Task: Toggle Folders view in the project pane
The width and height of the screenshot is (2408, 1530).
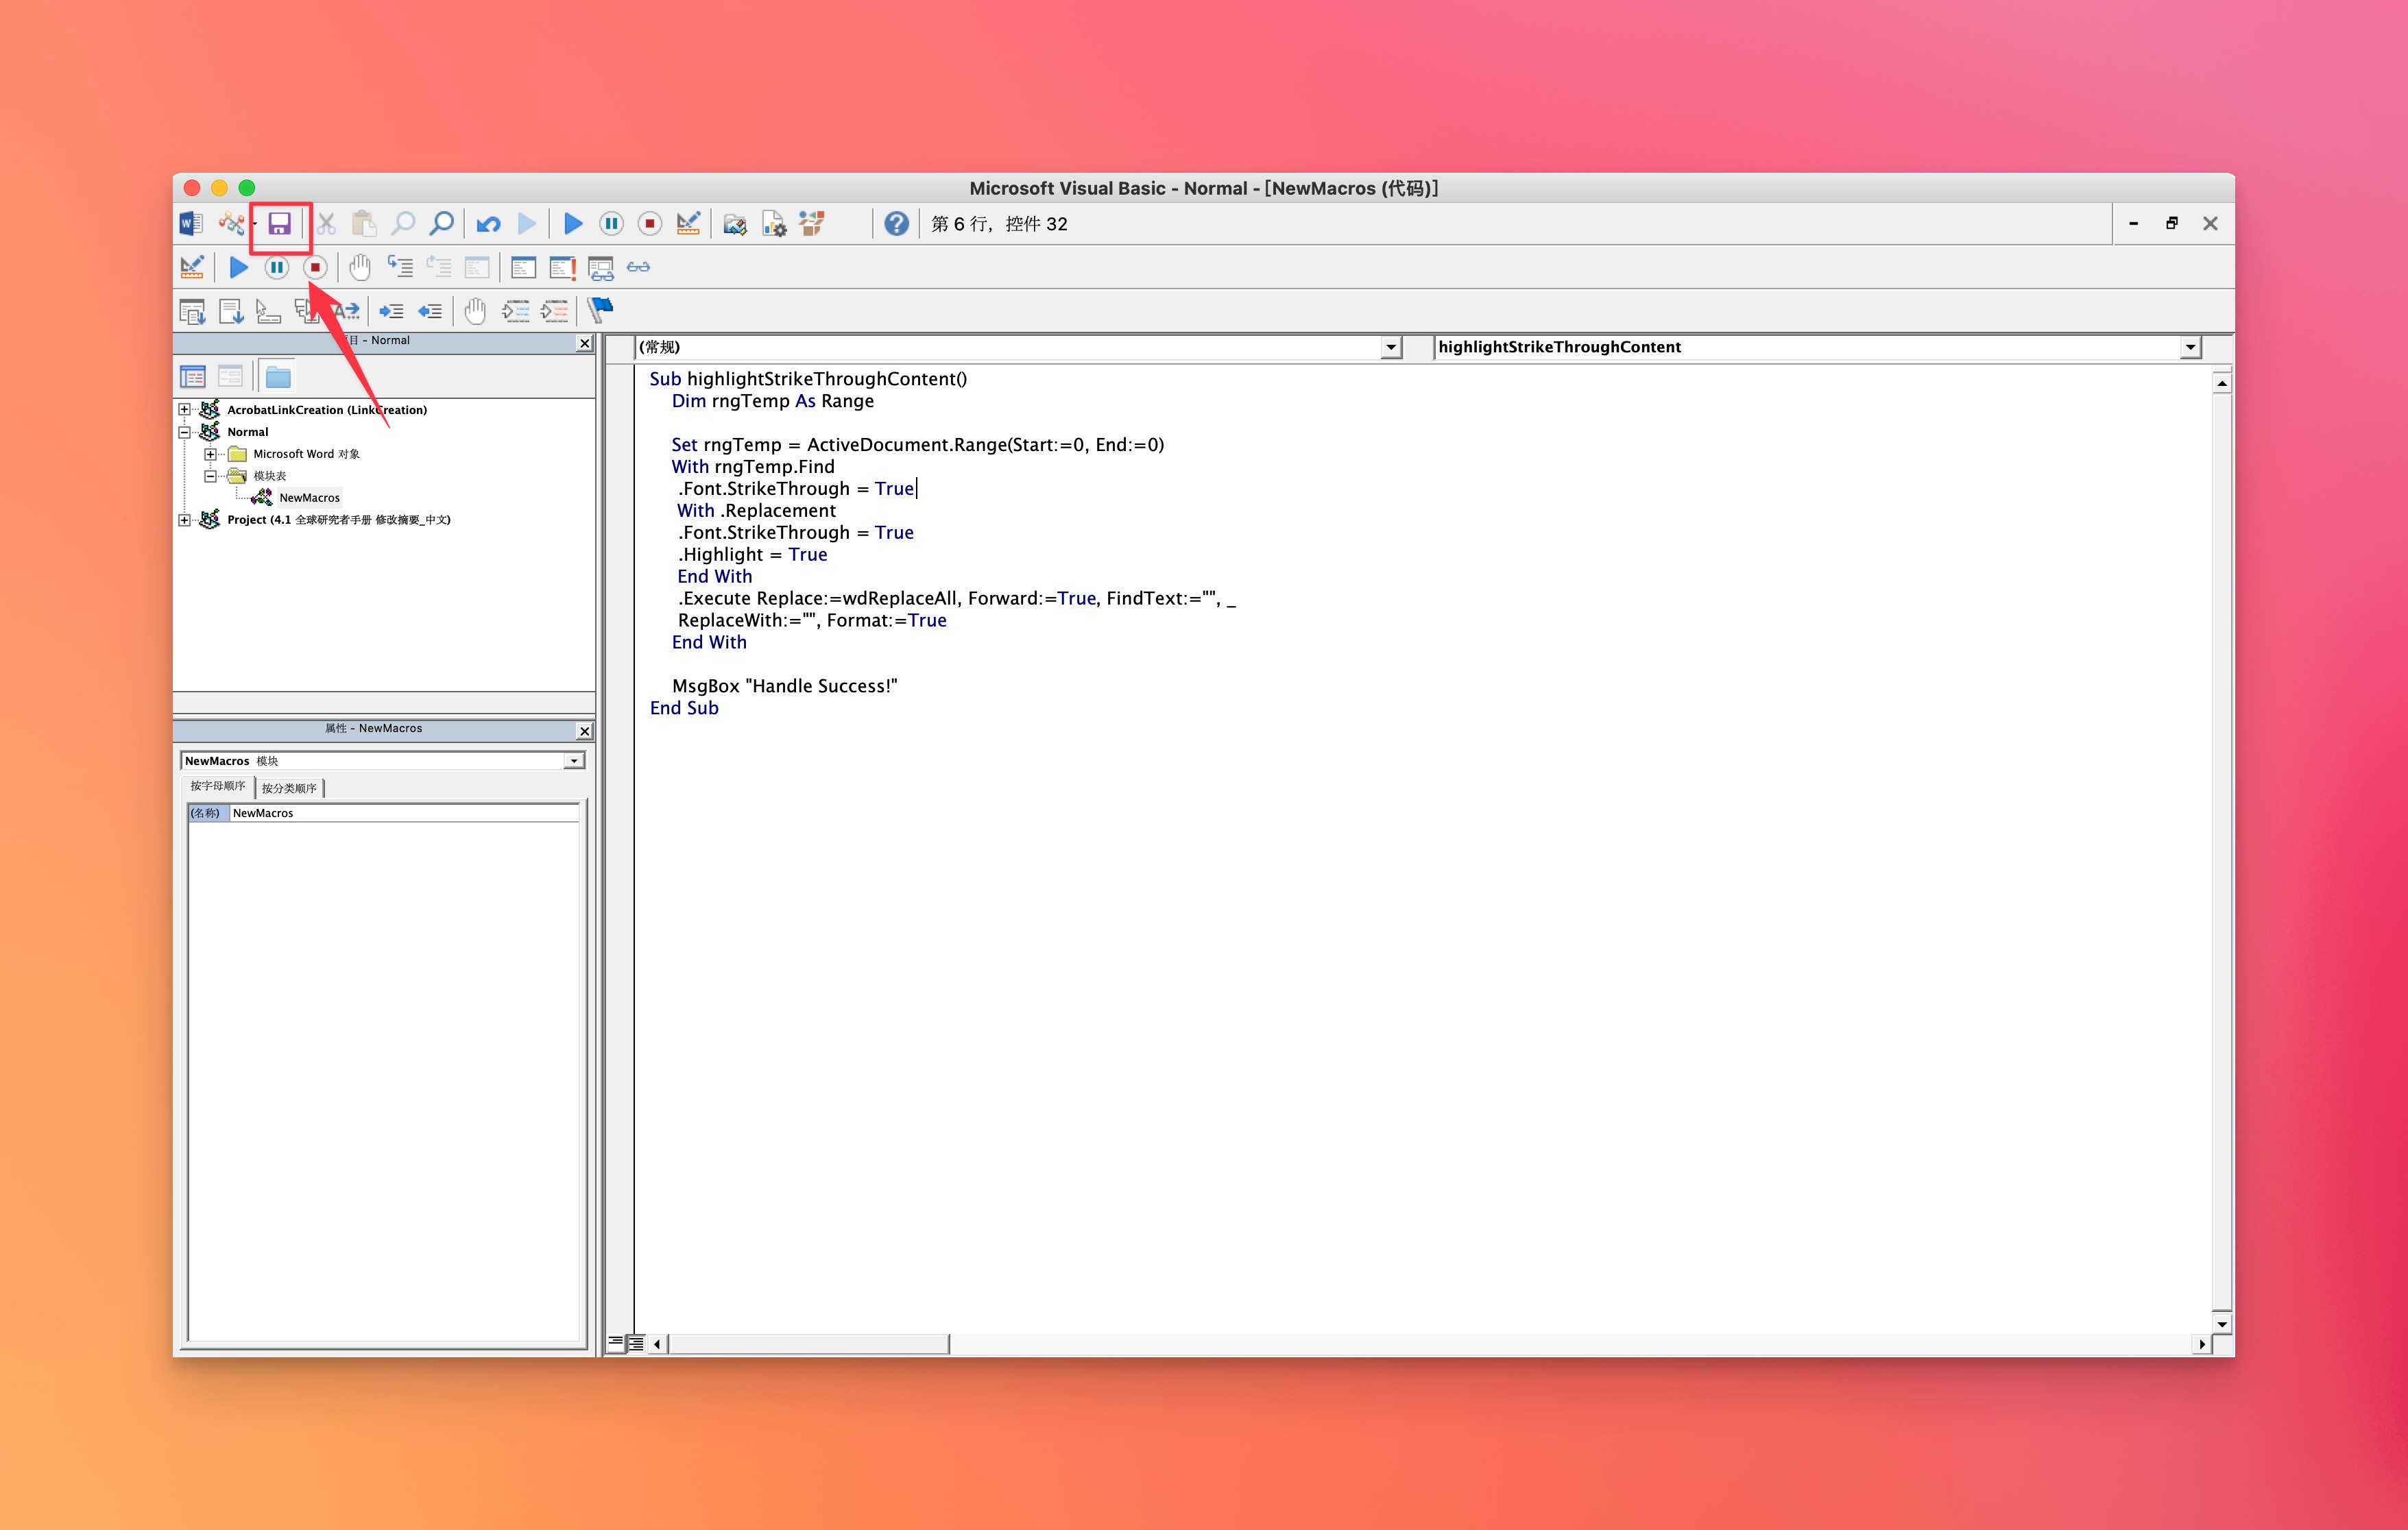Action: coord(278,377)
